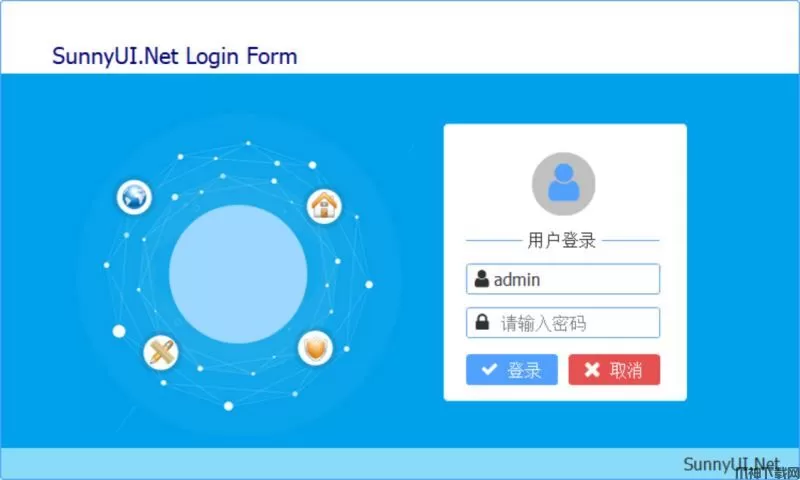Click the large white dot near pencil icon

[119, 332]
